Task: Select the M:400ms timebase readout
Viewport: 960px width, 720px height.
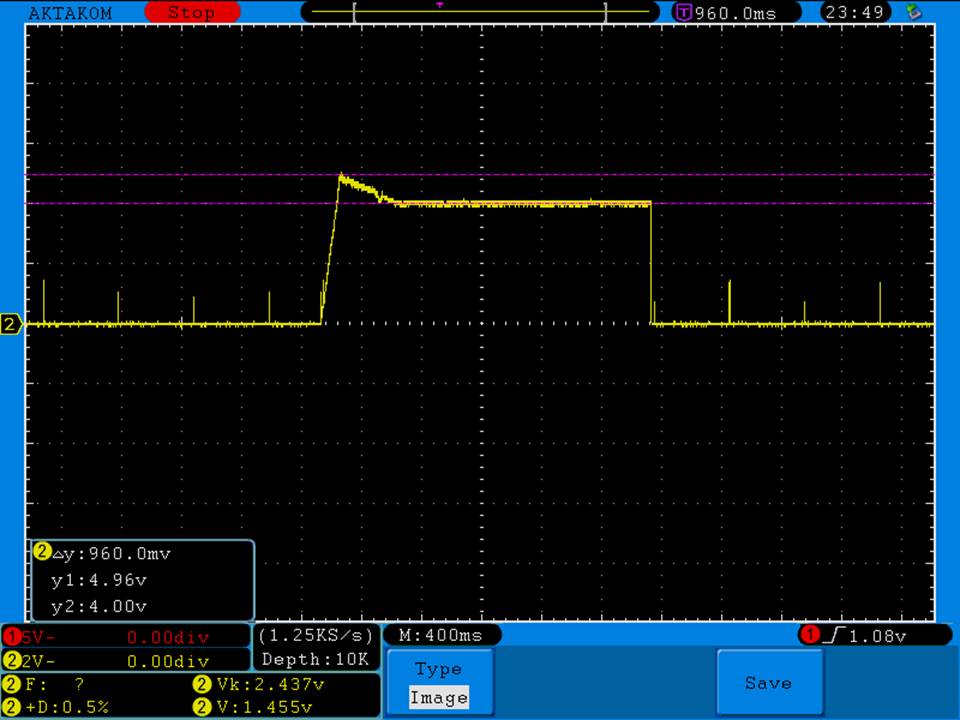Action: coord(440,635)
